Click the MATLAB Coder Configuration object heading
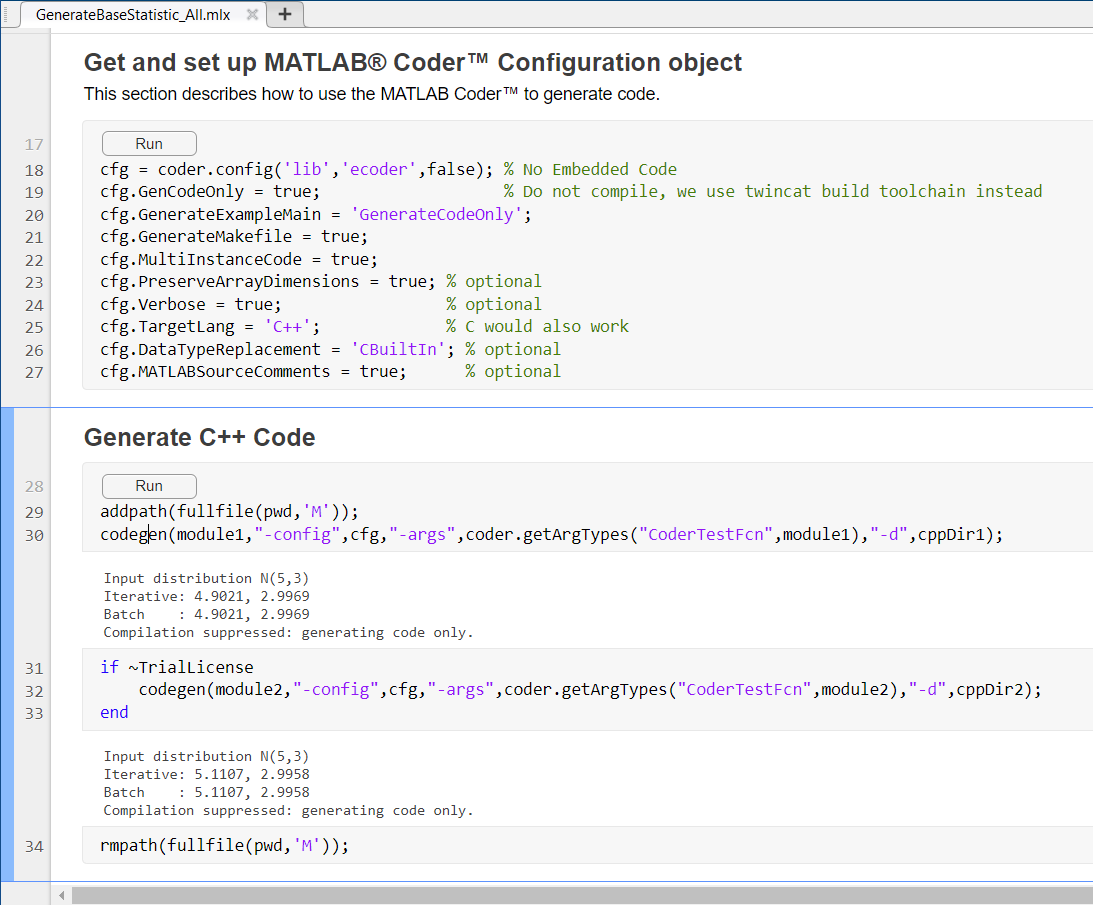This screenshot has height=905, width=1093. tap(413, 63)
